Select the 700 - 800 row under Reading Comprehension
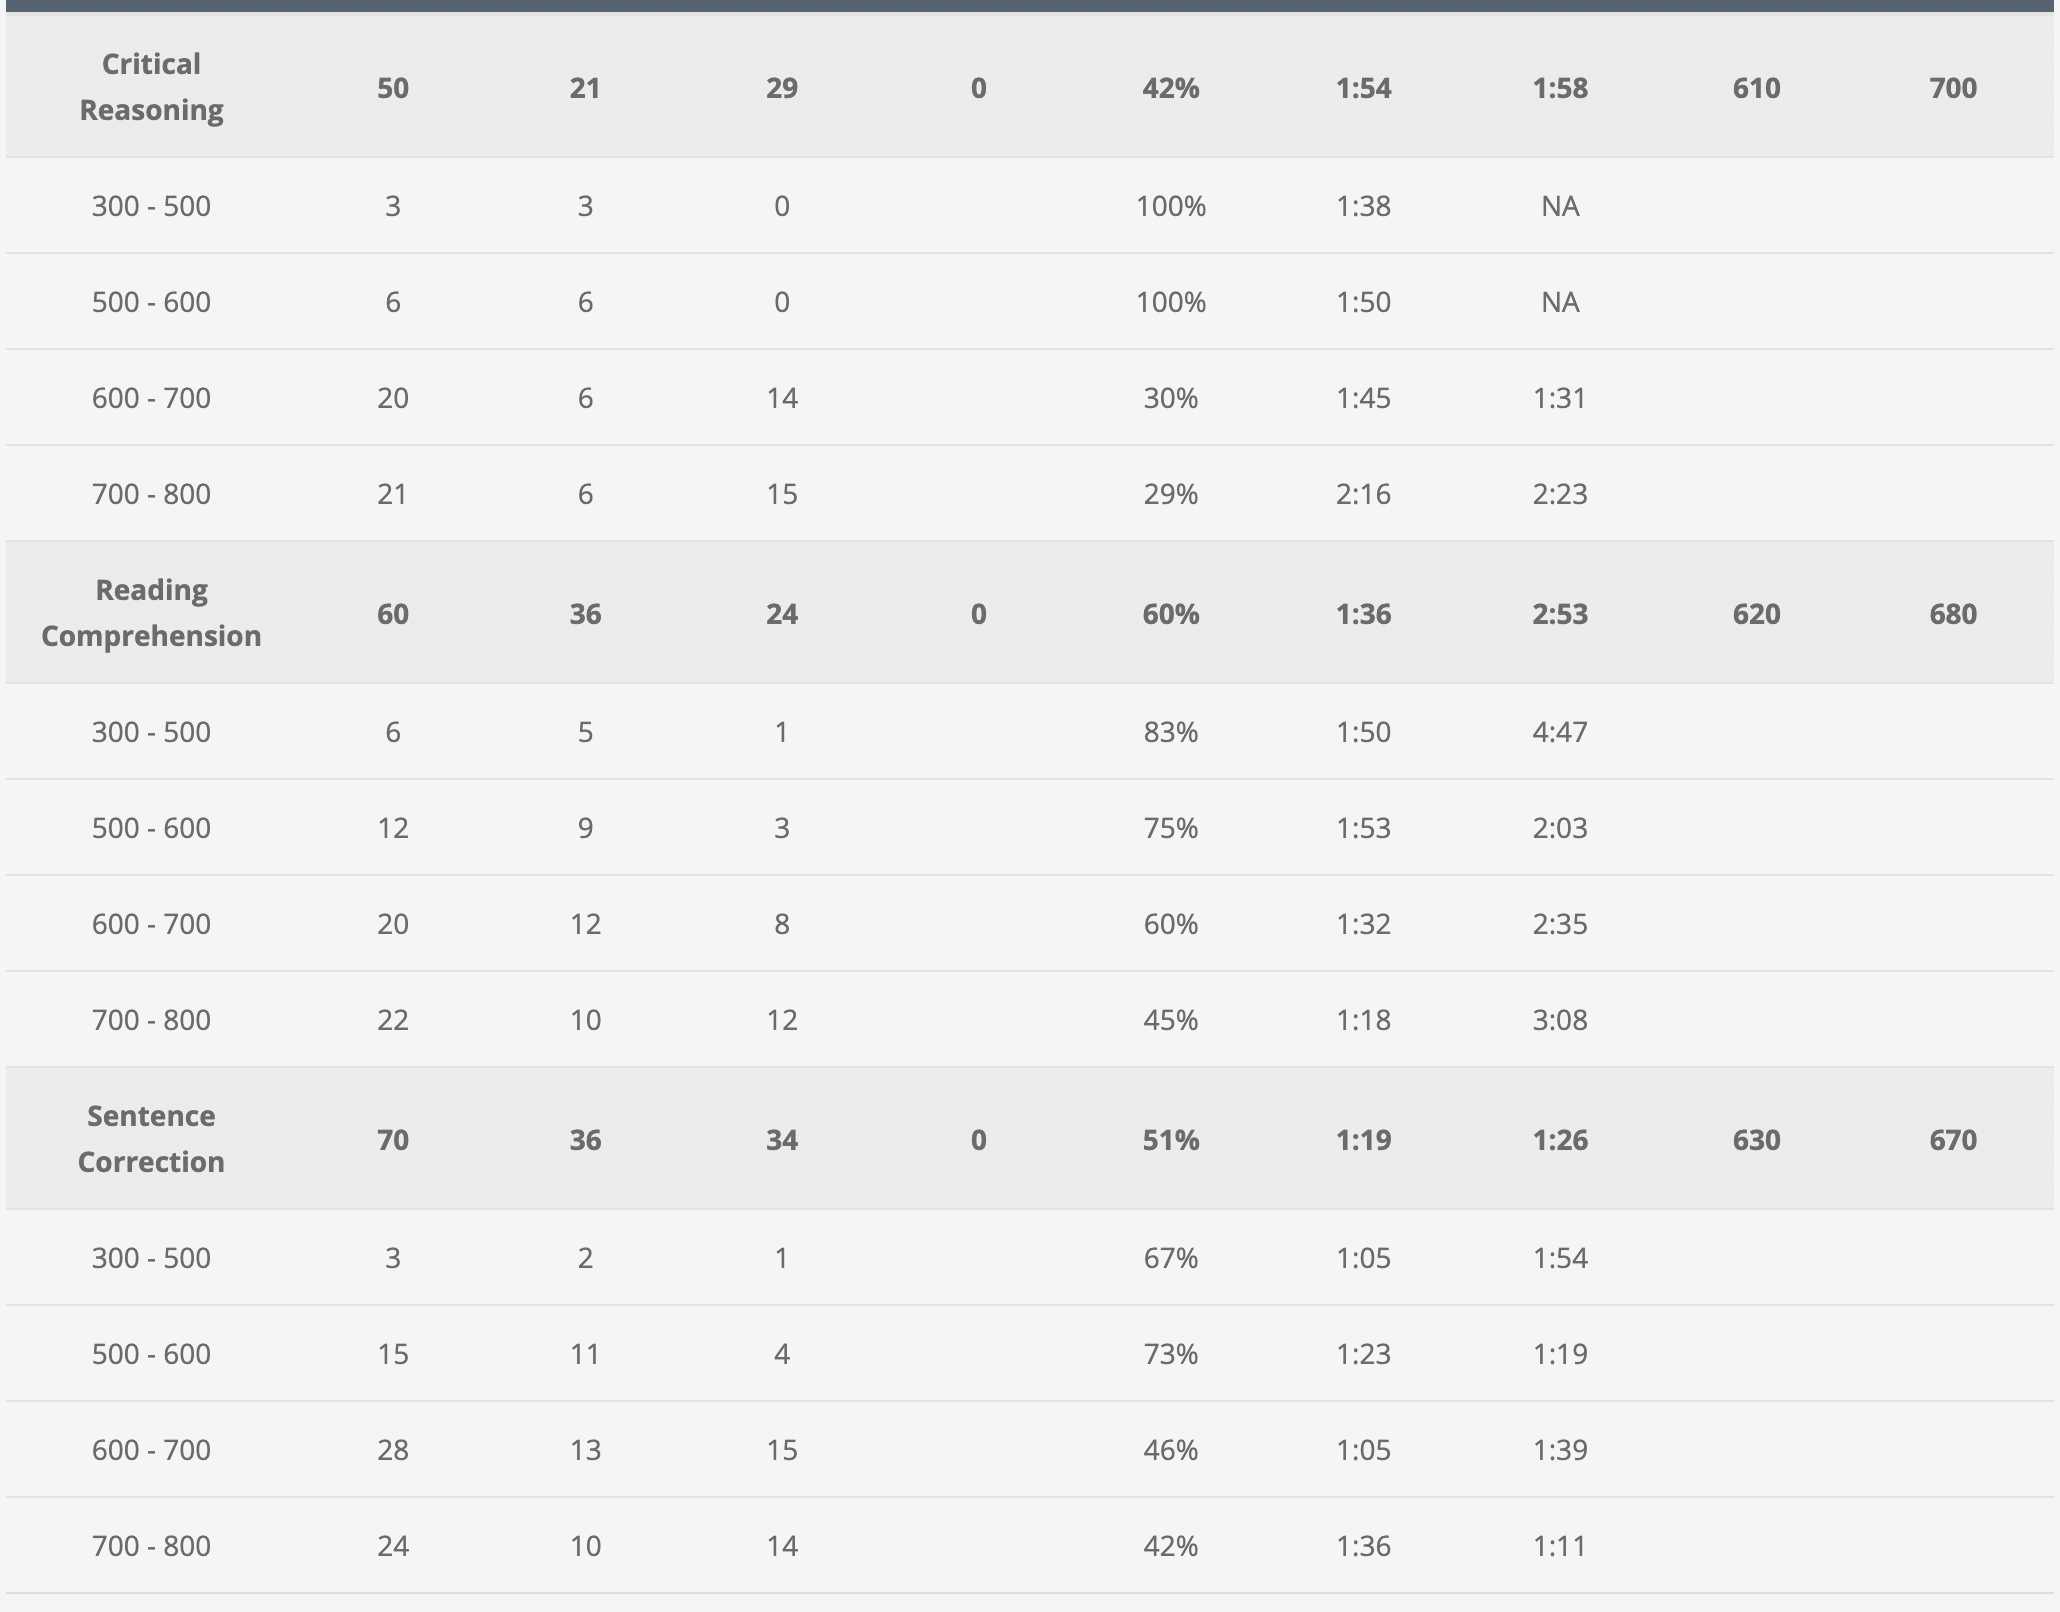The width and height of the screenshot is (2060, 1612). tap(151, 1020)
